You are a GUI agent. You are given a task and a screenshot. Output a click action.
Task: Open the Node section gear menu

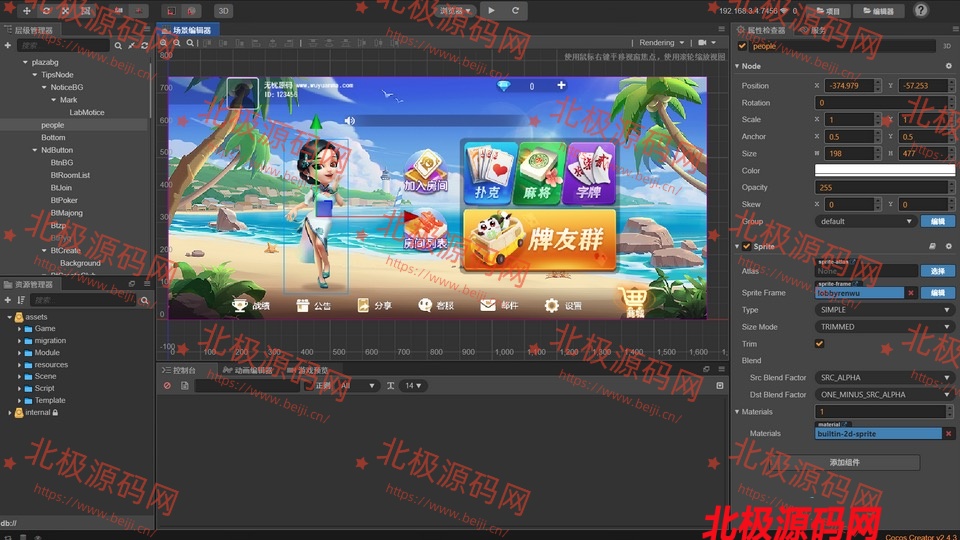[x=949, y=66]
